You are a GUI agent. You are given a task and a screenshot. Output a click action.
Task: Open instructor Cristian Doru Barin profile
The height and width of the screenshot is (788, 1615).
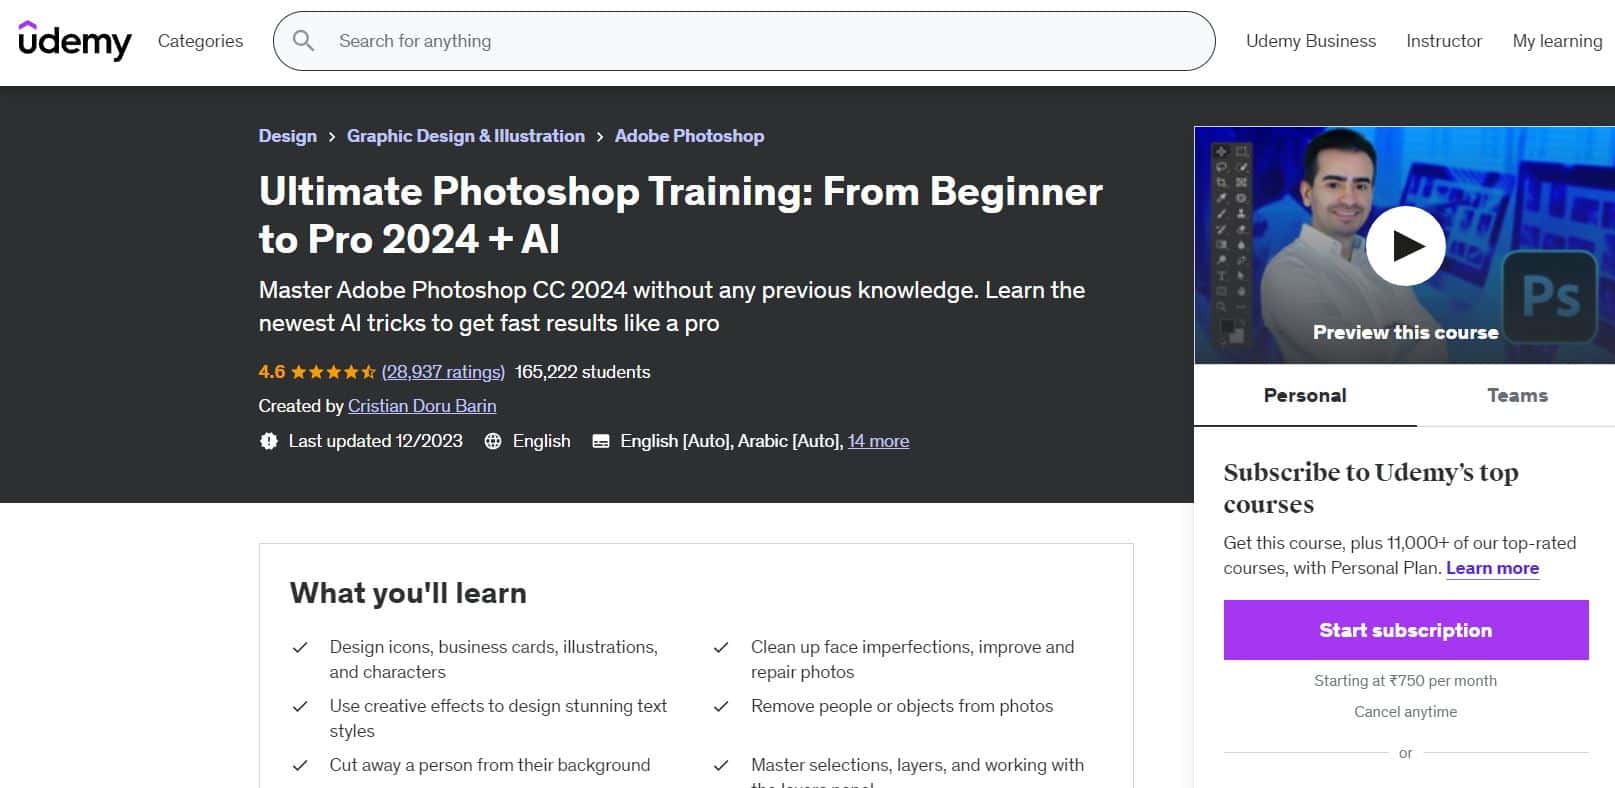422,406
